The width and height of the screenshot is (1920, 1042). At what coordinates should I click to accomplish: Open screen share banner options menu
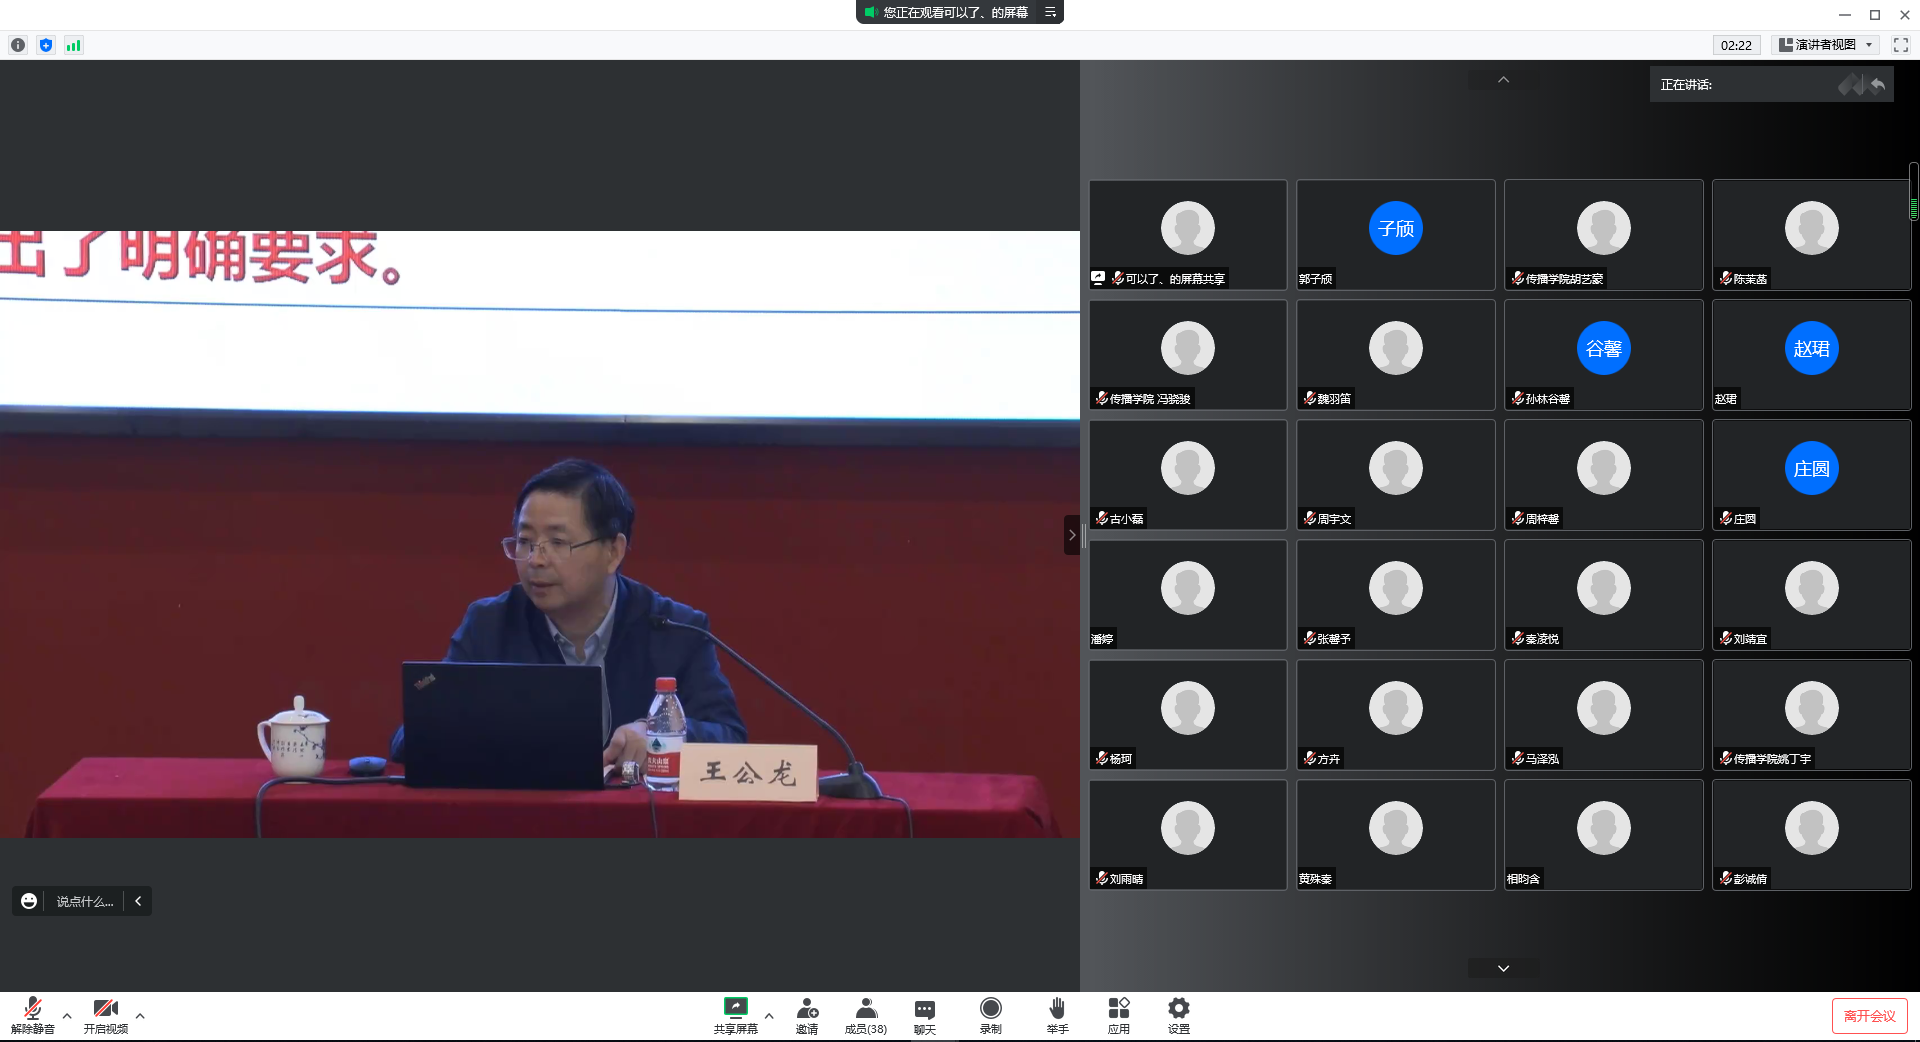[x=1050, y=12]
